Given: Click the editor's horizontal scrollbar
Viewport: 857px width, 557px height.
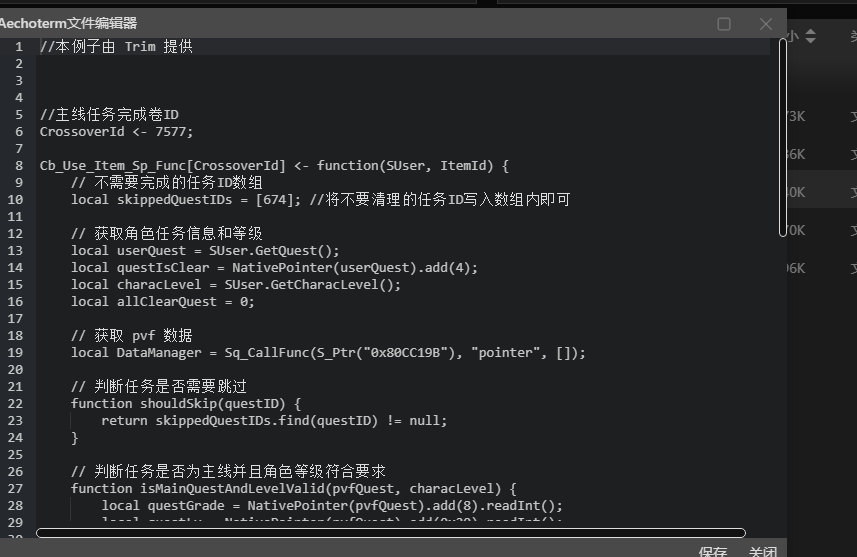Looking at the screenshot, I should click(391, 533).
